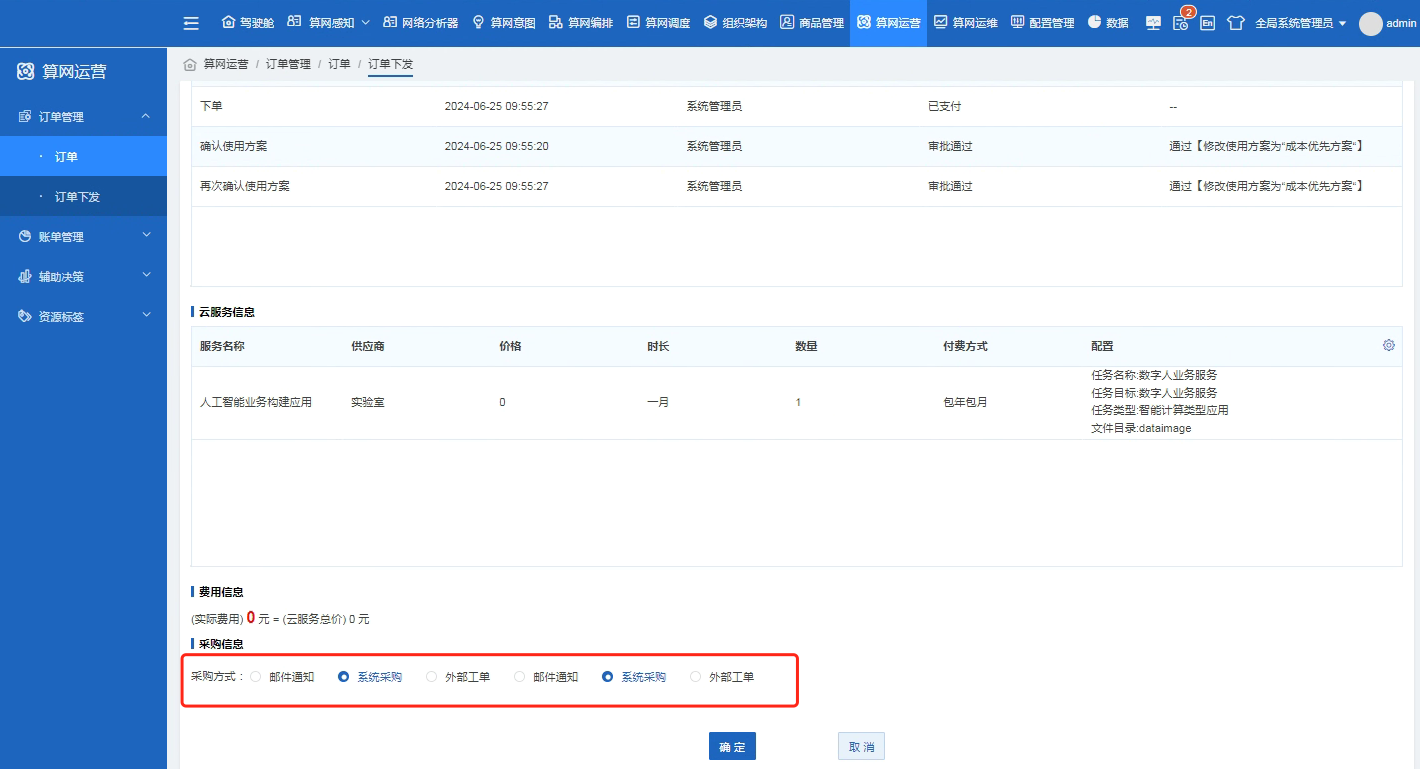This screenshot has height=769, width=1420.
Task: Click the 算网运营 sidebar logo header
Action: [x=62, y=71]
